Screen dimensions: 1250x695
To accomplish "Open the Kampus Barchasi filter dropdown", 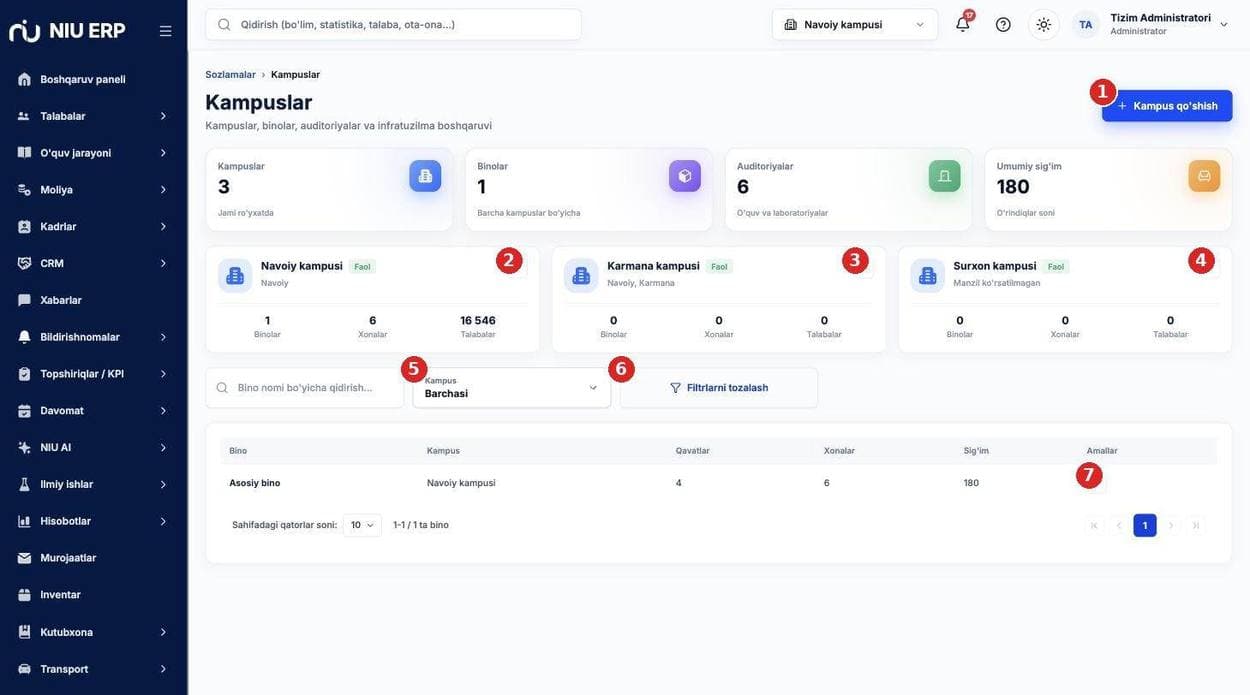I will pyautogui.click(x=512, y=388).
